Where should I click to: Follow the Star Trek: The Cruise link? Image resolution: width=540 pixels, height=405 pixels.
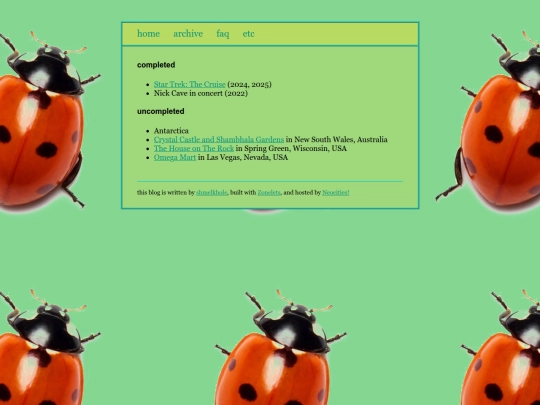coord(190,84)
